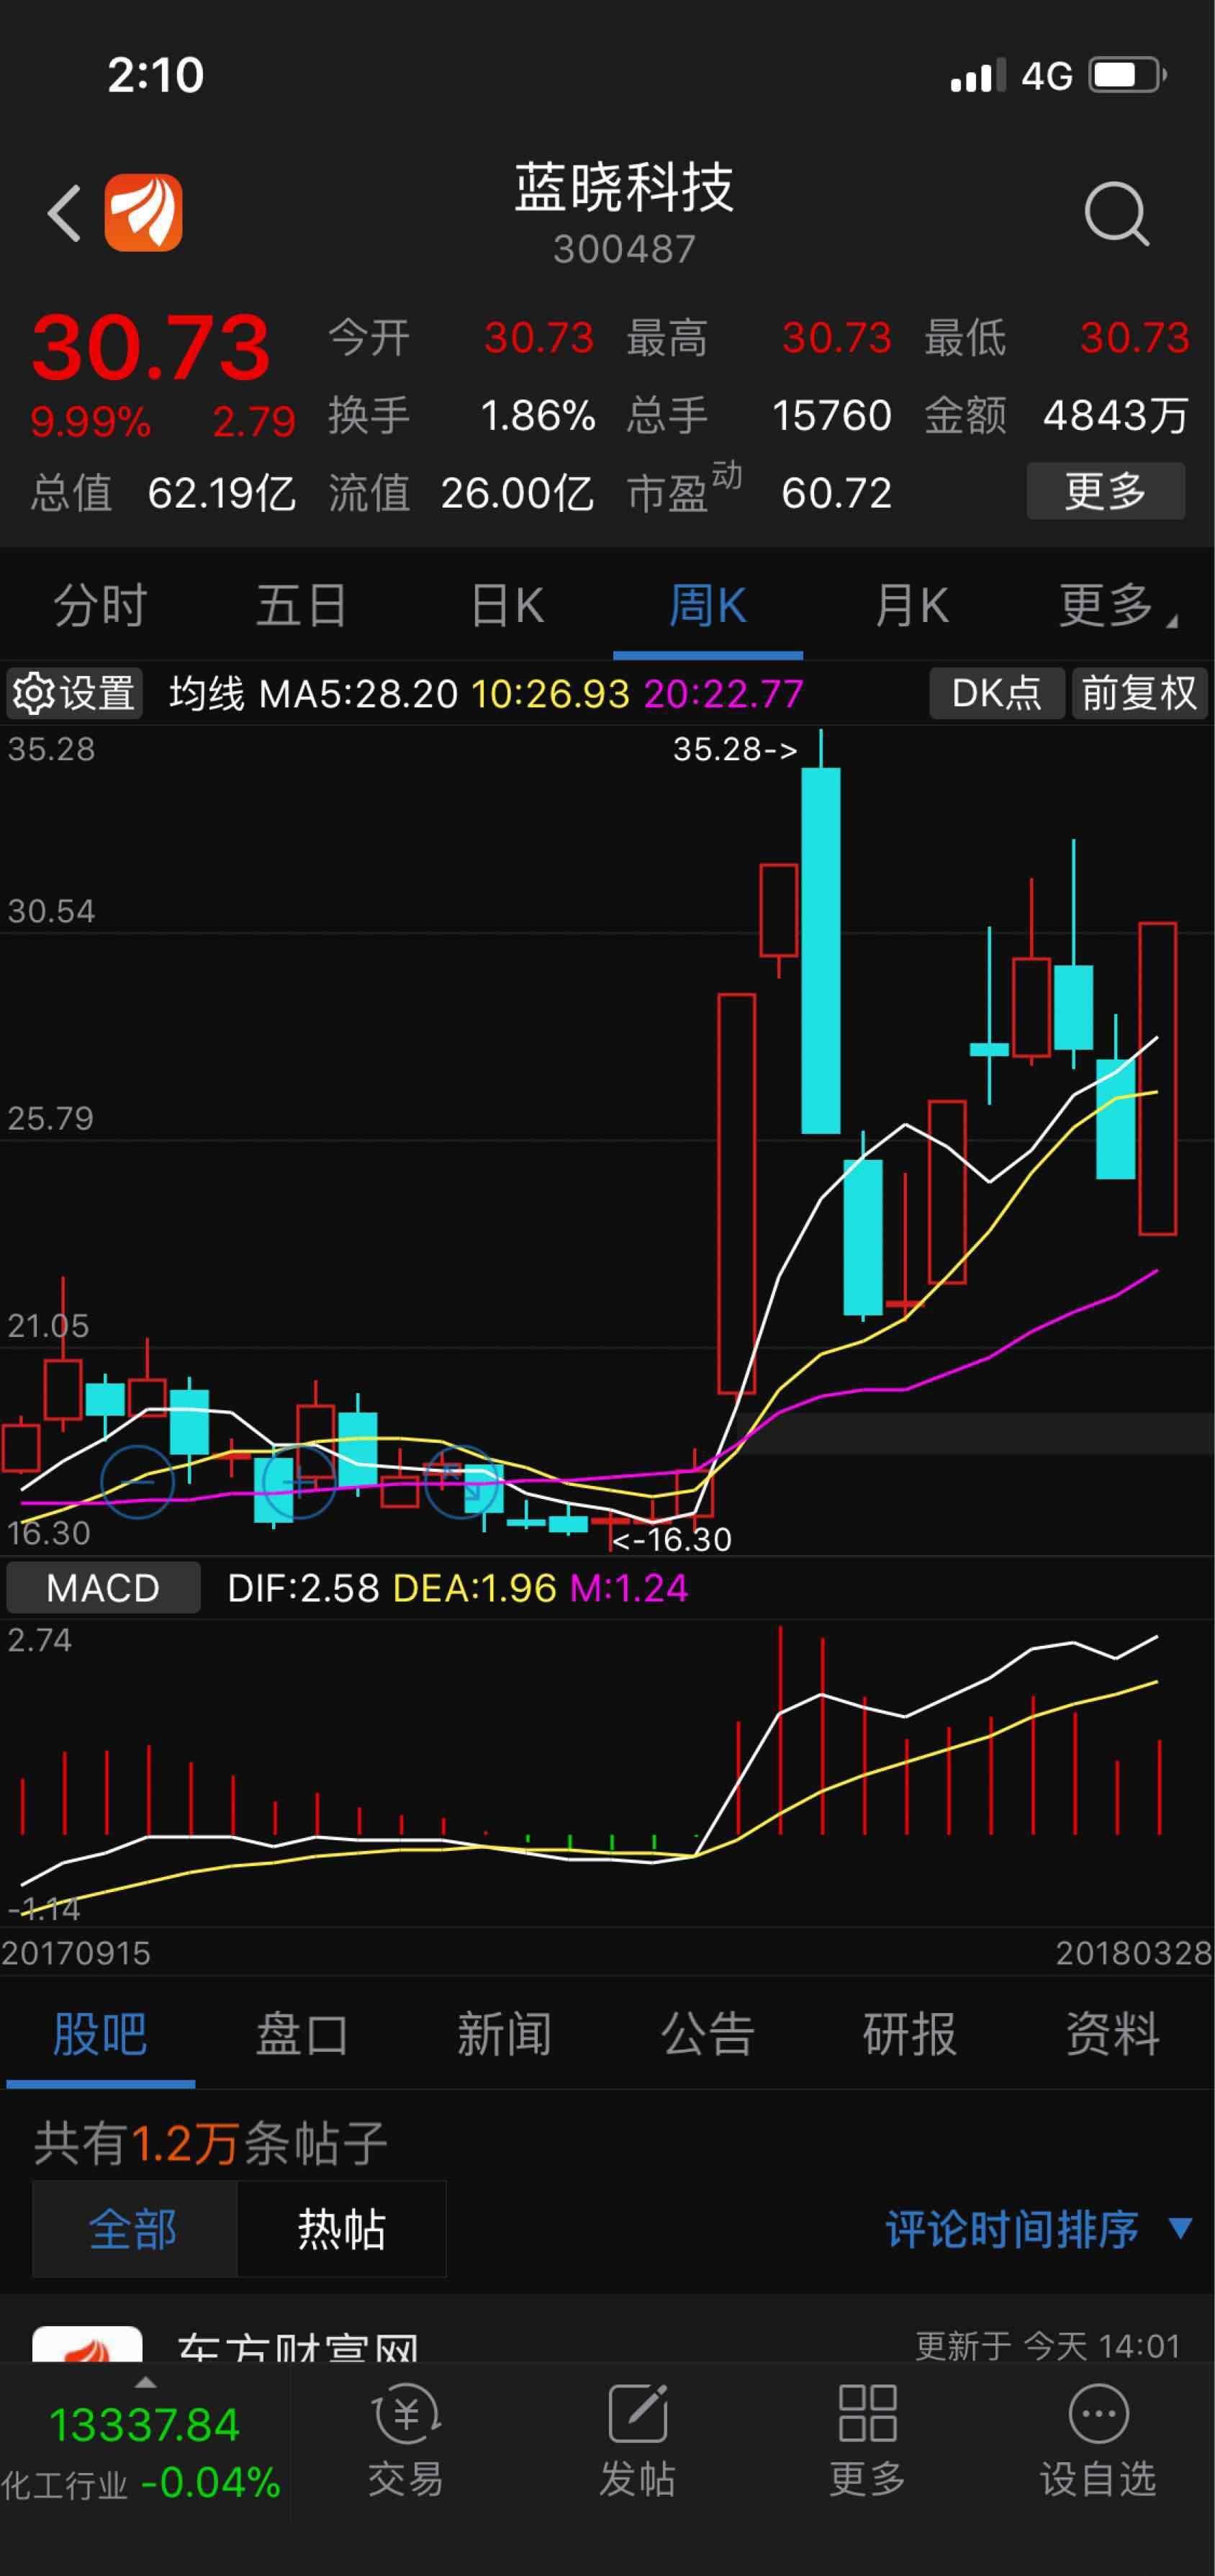This screenshot has height=2576, width=1215.
Task: Tap the 设自选 add-to-watchlist icon
Action: [1098, 2439]
